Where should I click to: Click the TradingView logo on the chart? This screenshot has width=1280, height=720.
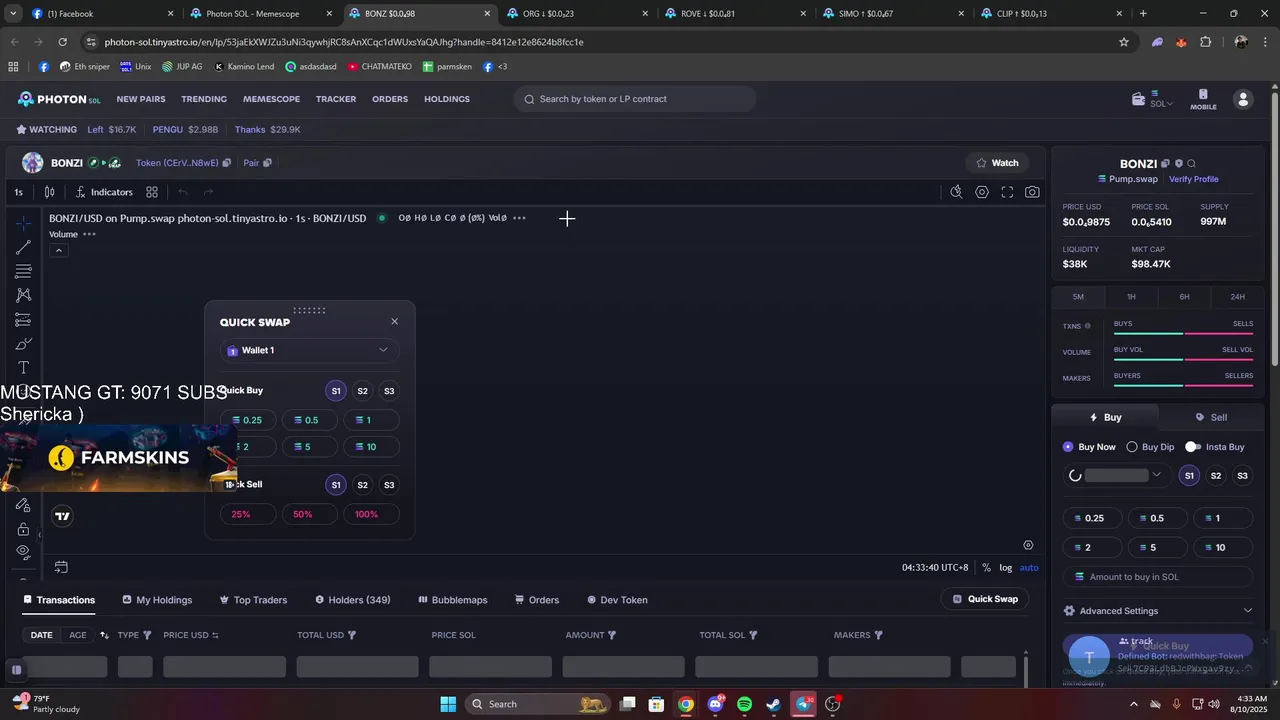[62, 516]
